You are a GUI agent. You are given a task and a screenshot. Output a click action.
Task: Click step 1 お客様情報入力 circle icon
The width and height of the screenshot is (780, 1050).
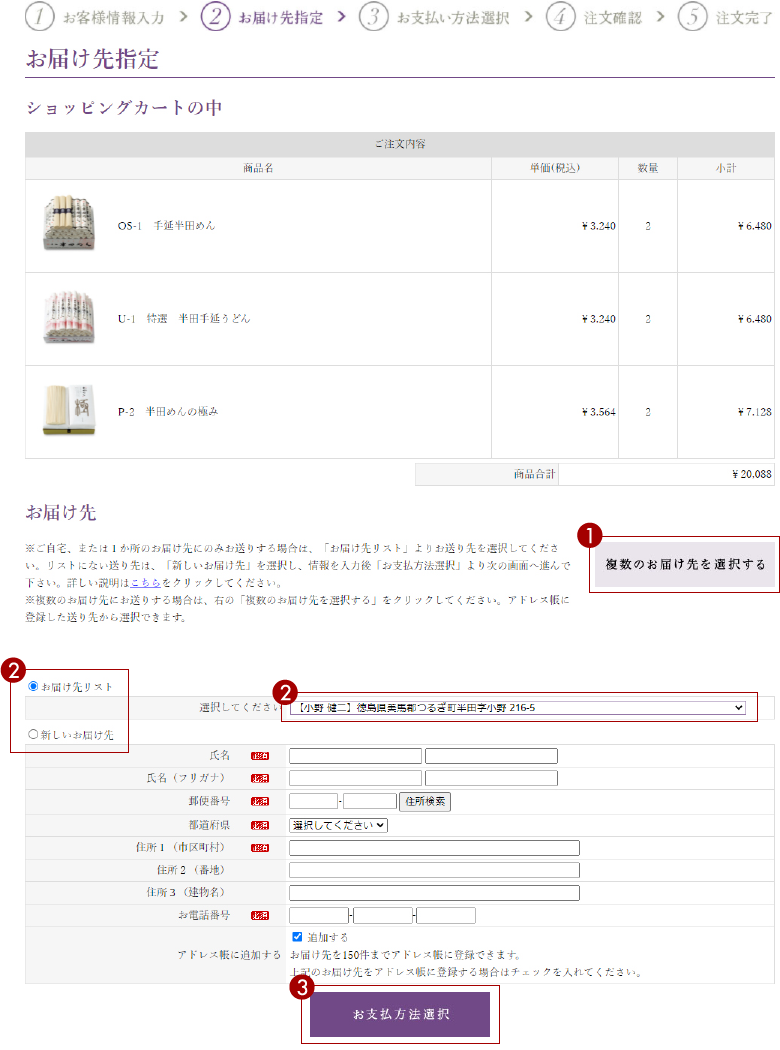(39, 17)
